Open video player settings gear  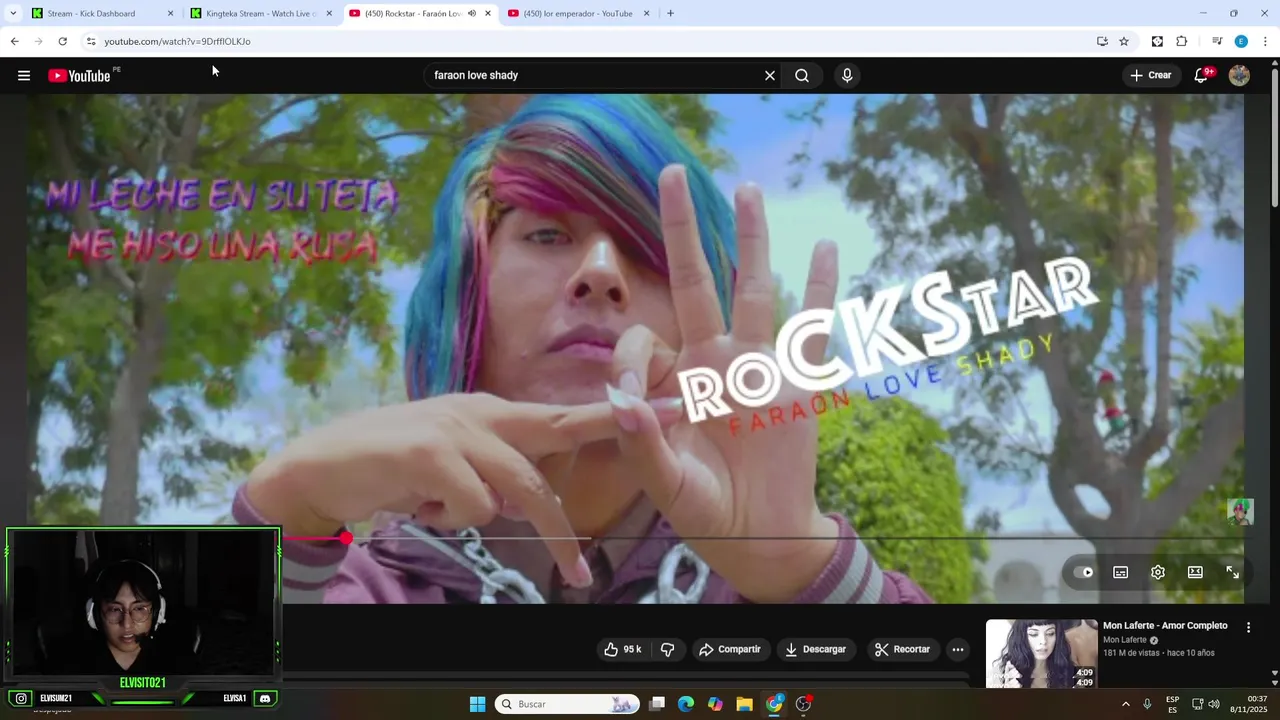pos(1158,572)
